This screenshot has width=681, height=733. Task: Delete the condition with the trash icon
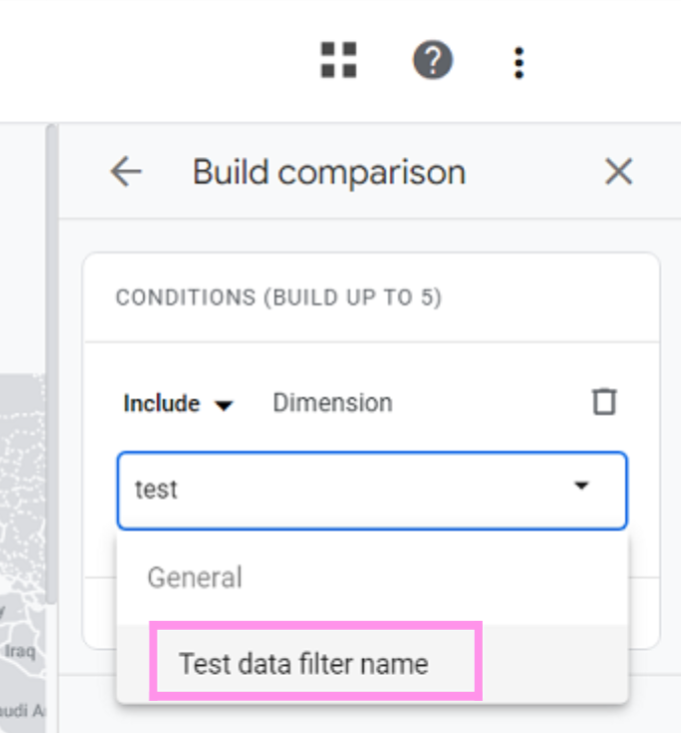point(604,402)
